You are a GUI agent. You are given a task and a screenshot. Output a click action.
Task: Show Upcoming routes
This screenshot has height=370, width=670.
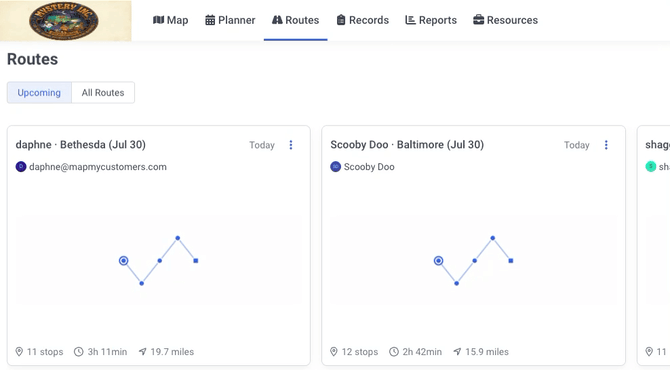coord(39,93)
